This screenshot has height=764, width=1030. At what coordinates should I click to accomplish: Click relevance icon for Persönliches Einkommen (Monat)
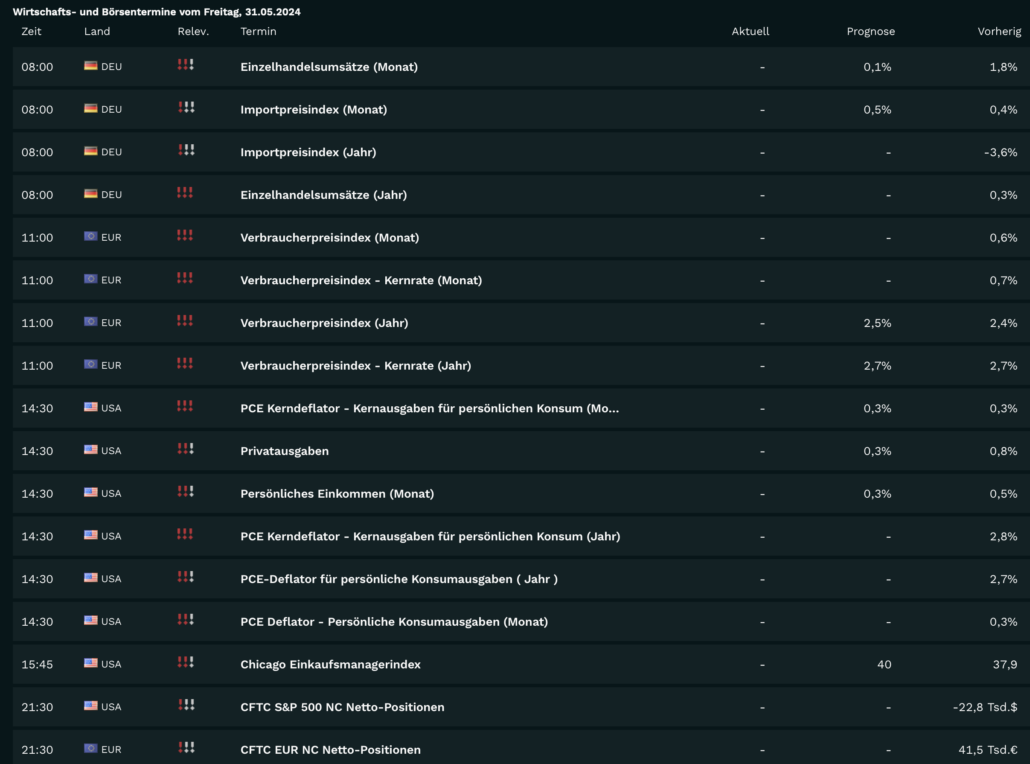(x=185, y=492)
